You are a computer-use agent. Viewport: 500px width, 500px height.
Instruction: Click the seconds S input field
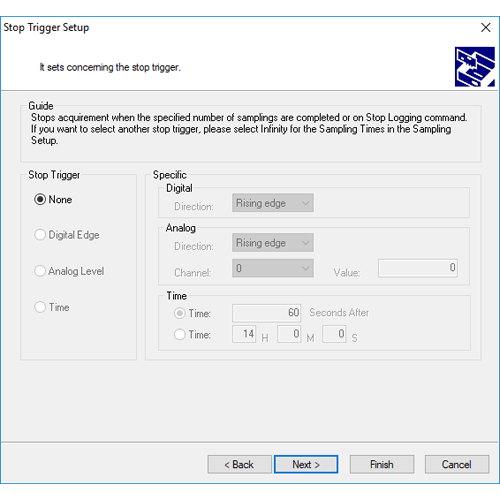coord(334,334)
